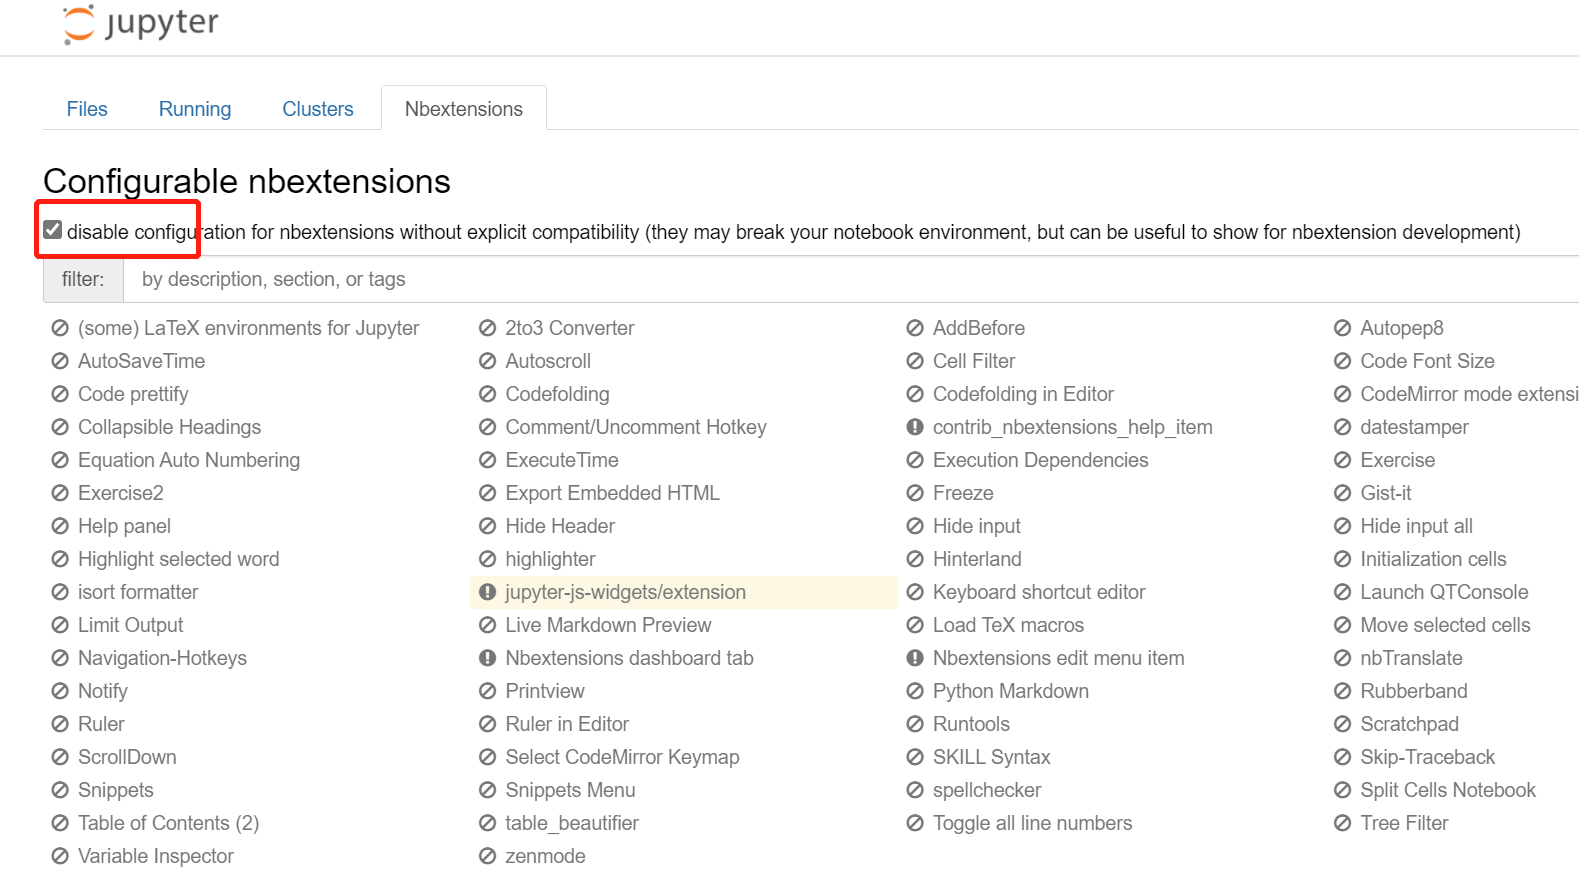Click the warning icon on Nbextensions dashboard tab
The image size is (1579, 871).
tap(487, 658)
